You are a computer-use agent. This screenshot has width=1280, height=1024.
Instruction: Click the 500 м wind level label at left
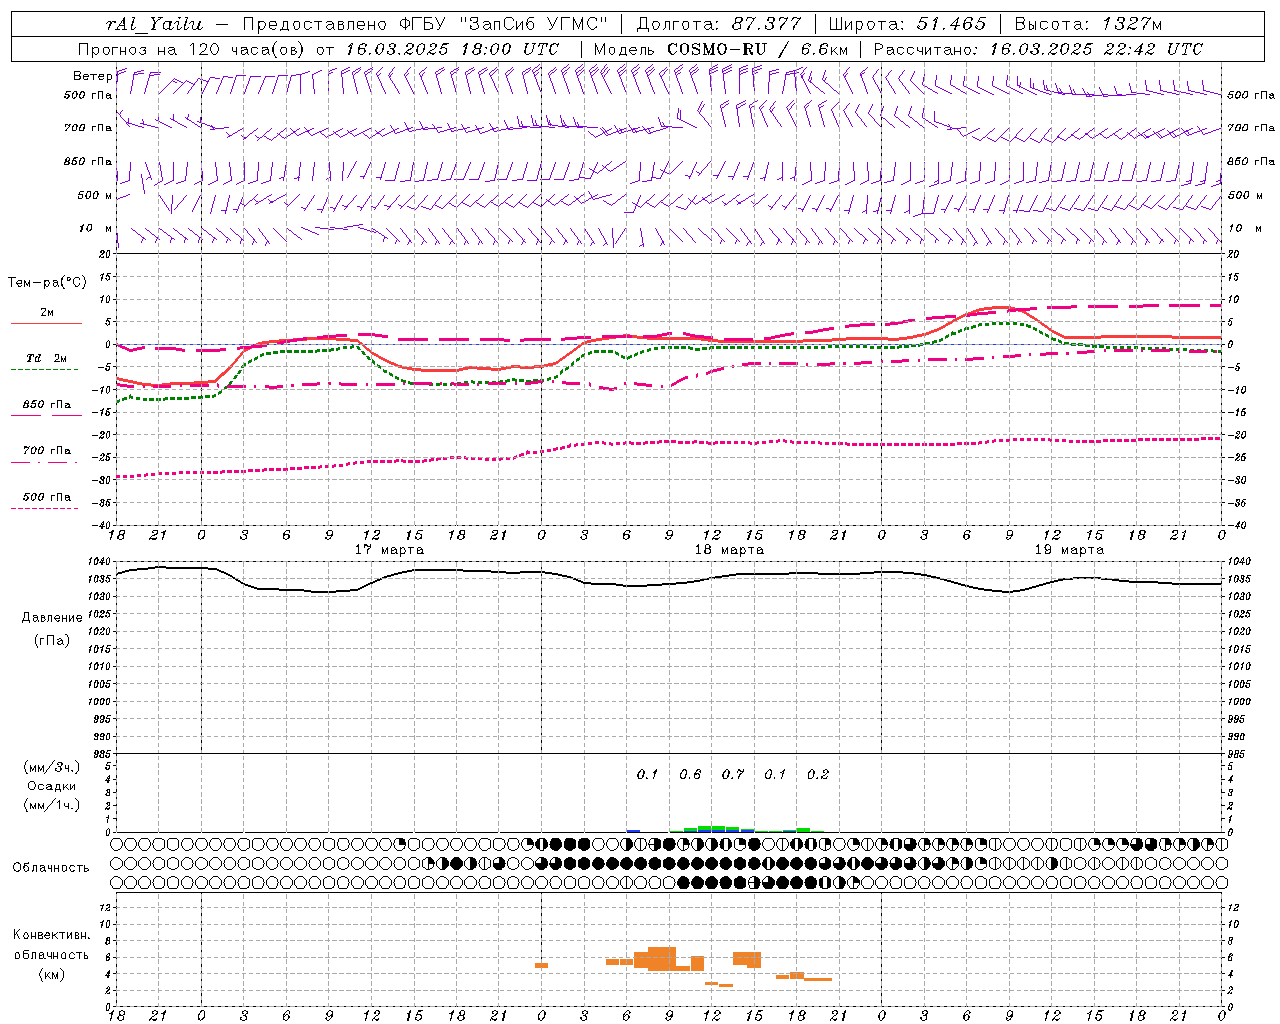tap(95, 195)
